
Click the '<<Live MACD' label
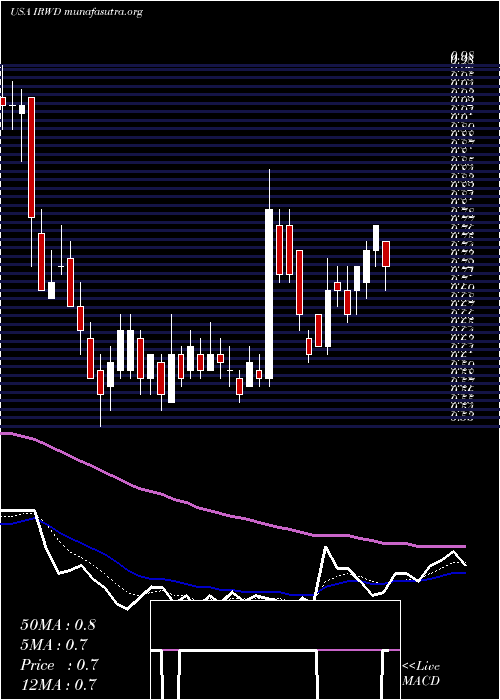pyautogui.click(x=421, y=673)
